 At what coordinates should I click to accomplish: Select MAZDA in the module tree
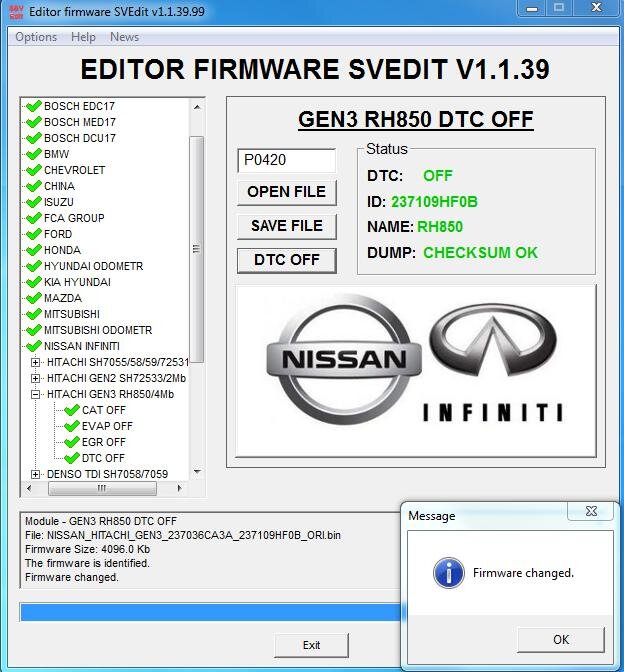coord(63,298)
